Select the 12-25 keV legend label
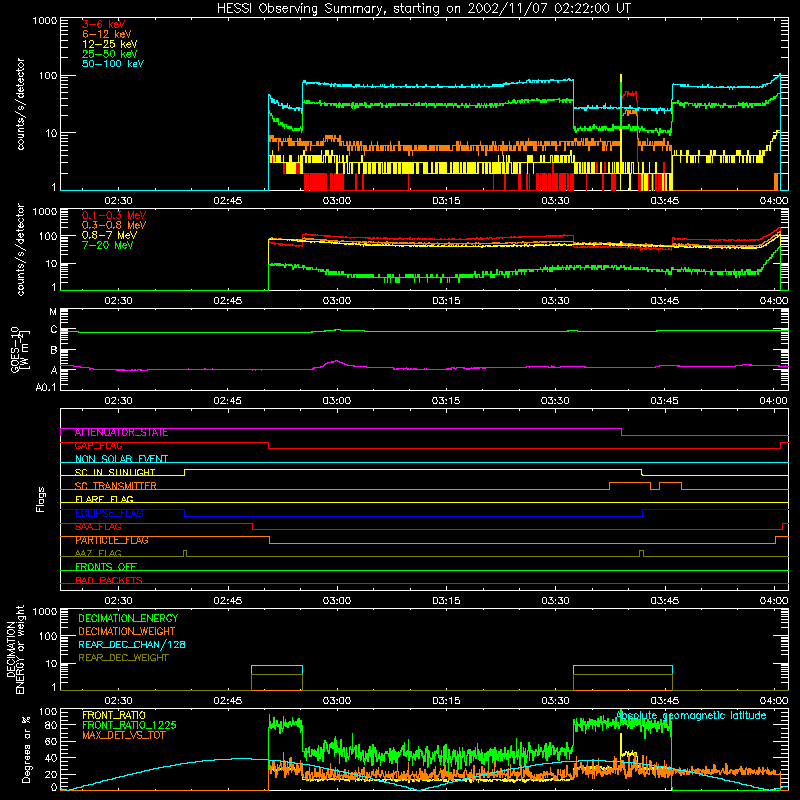The width and height of the screenshot is (800, 800). tap(110, 44)
